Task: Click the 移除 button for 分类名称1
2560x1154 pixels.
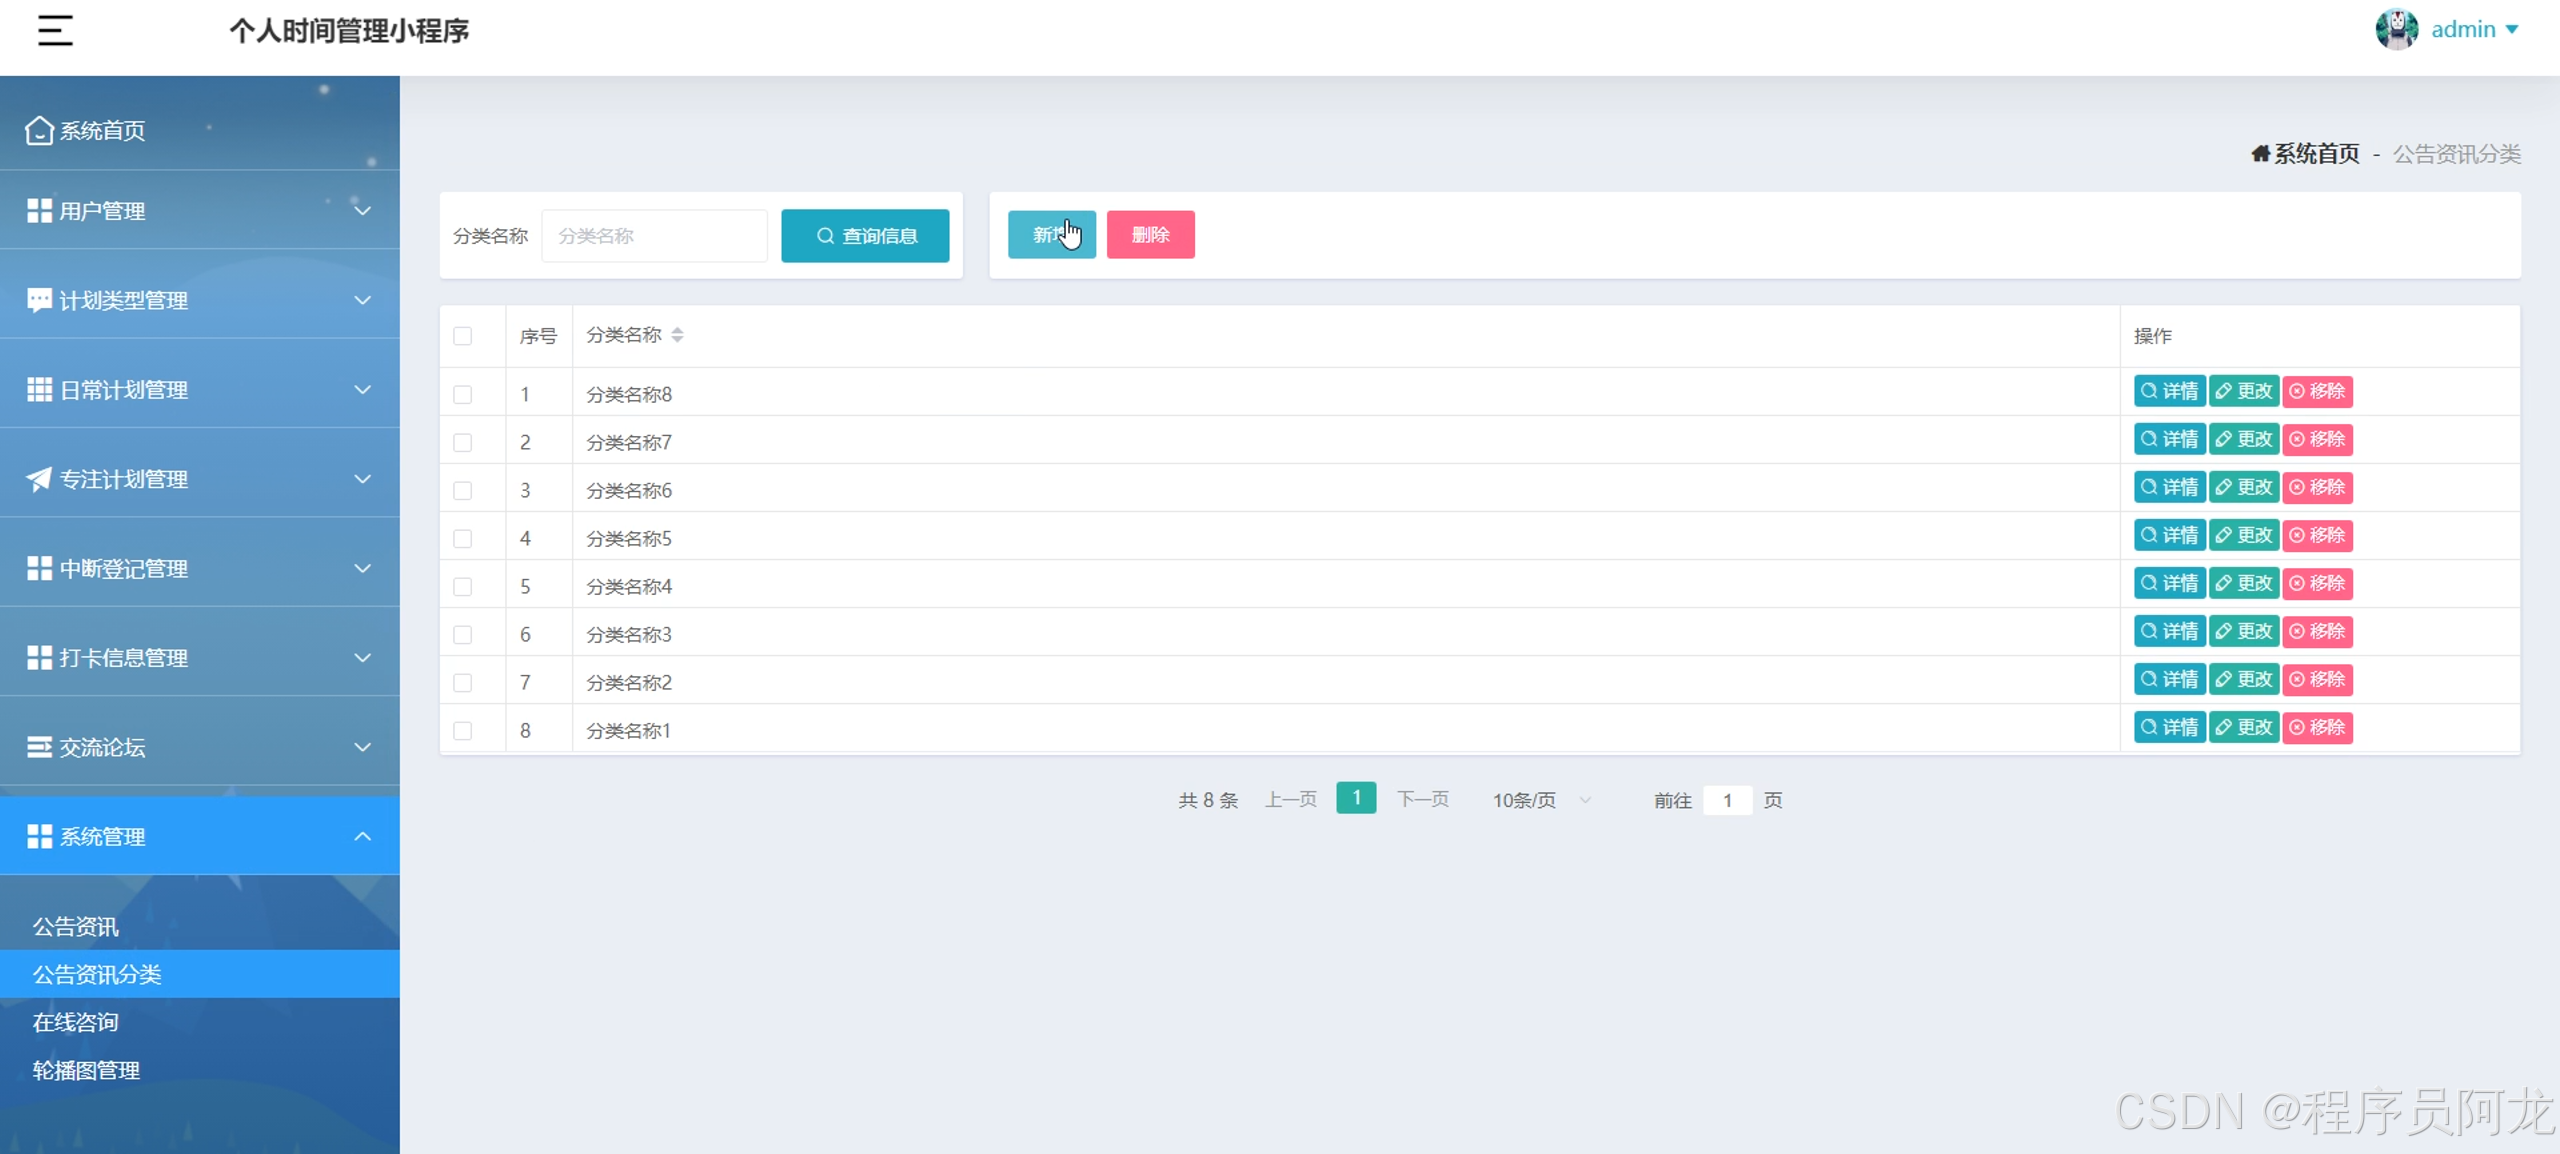Action: [x=2317, y=728]
